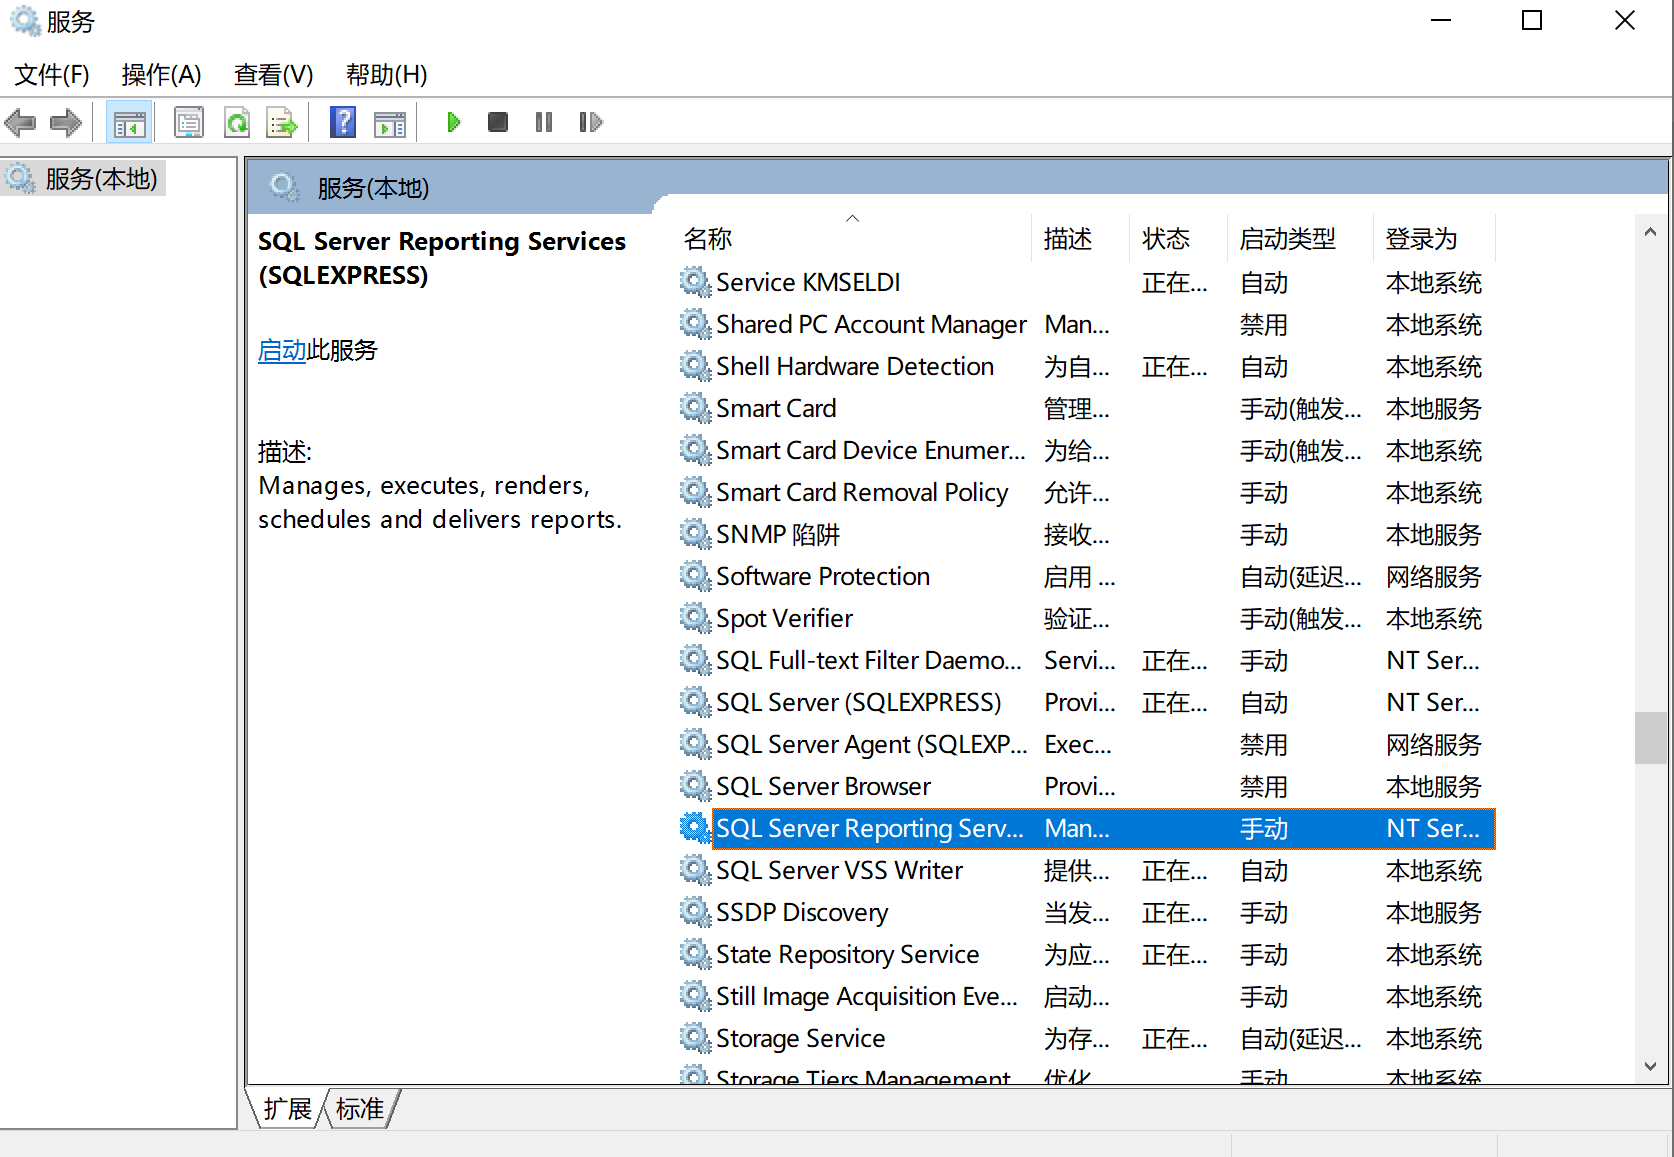Click the Export List toolbar icon
The height and width of the screenshot is (1157, 1674).
(x=283, y=123)
